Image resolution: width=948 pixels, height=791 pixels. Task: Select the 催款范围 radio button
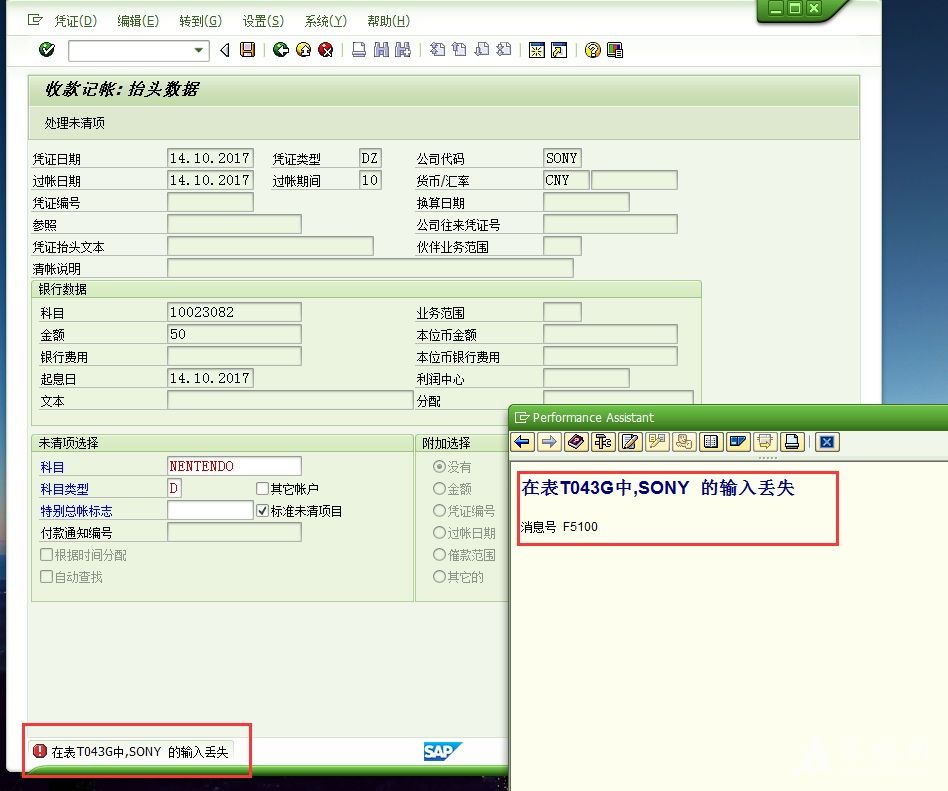coord(440,555)
